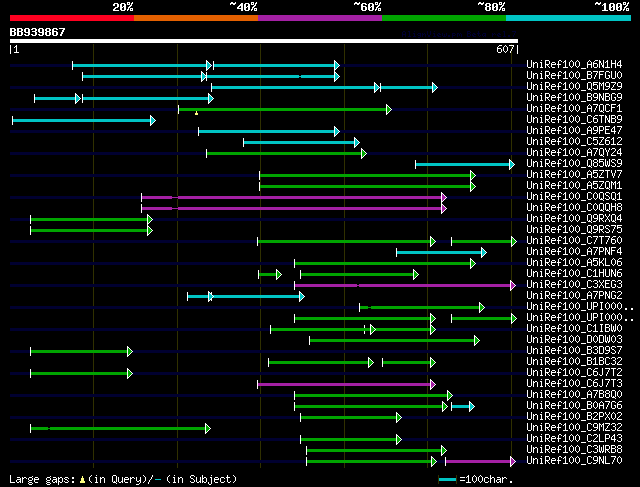Select the UniRef100_Q5M9Z9 hit label
This screenshot has height=487, width=640.
(574, 86)
